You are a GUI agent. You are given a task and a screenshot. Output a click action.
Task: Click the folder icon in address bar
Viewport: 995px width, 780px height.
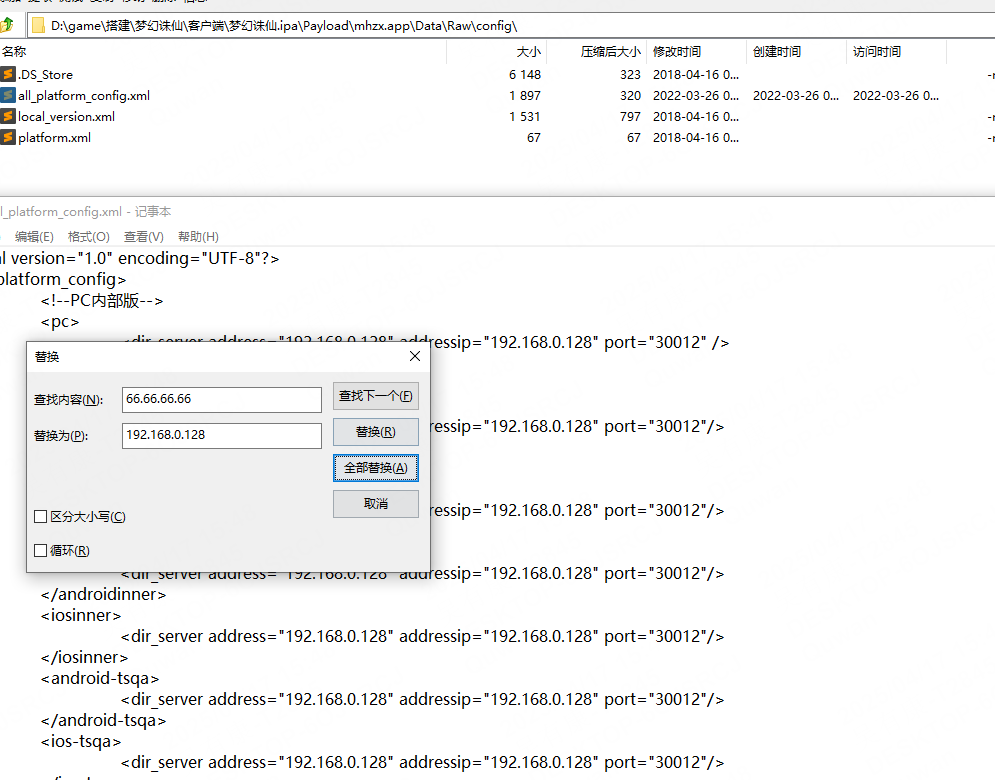tap(38, 25)
